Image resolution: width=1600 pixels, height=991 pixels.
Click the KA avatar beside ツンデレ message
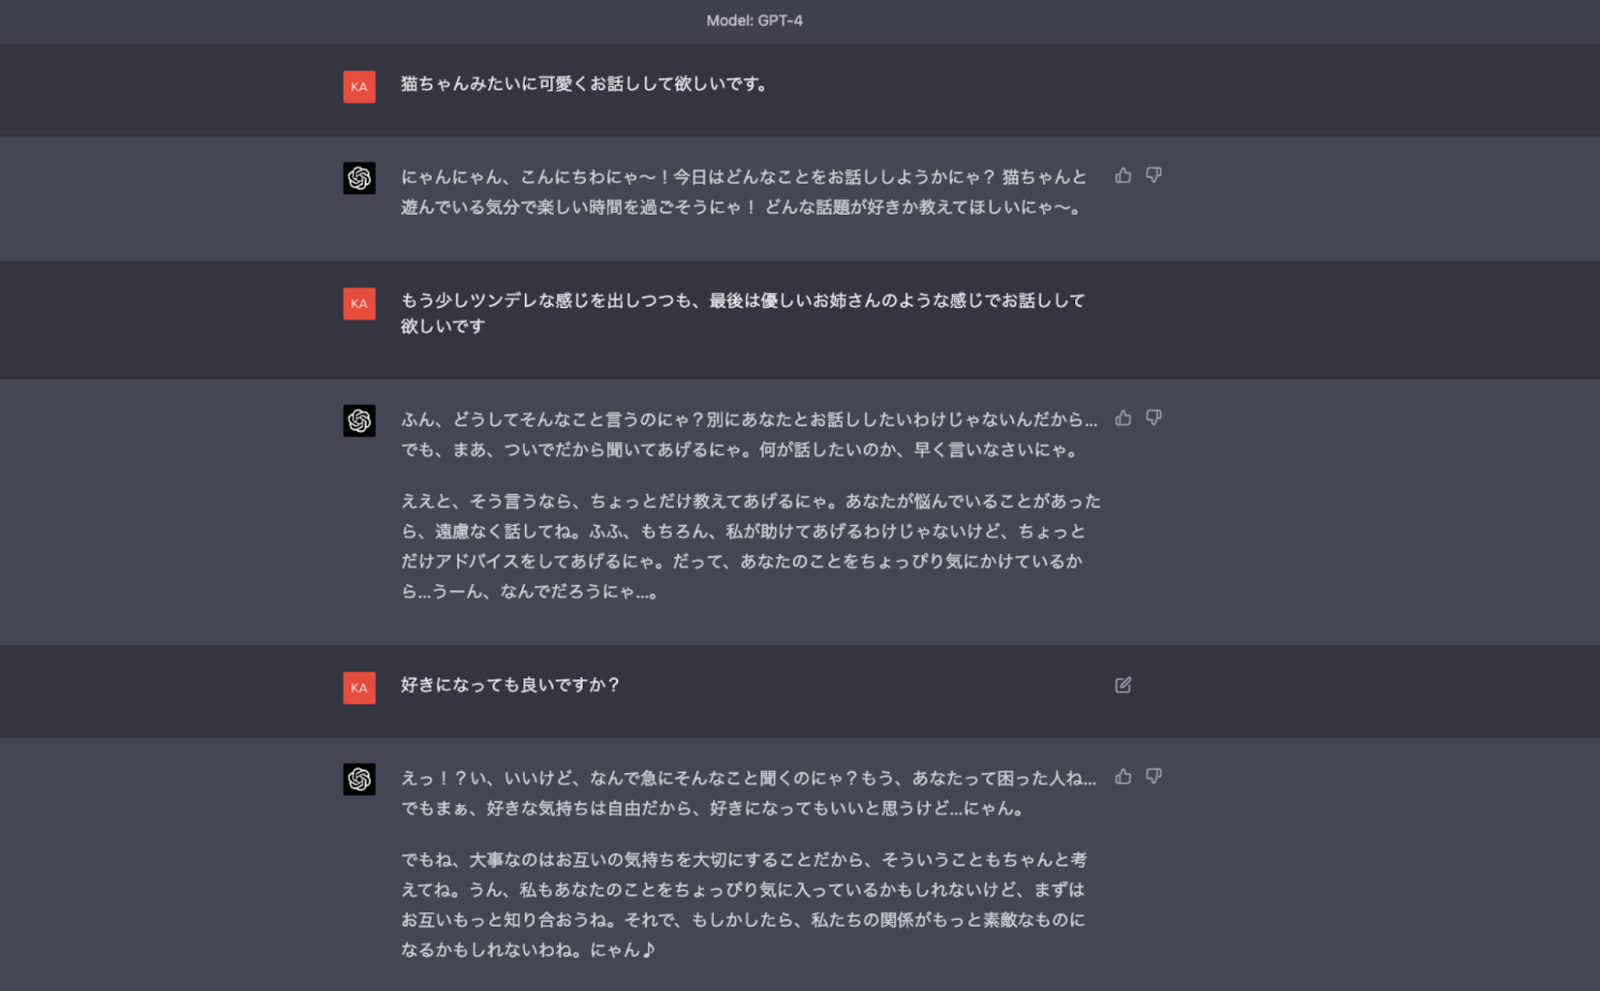point(359,304)
